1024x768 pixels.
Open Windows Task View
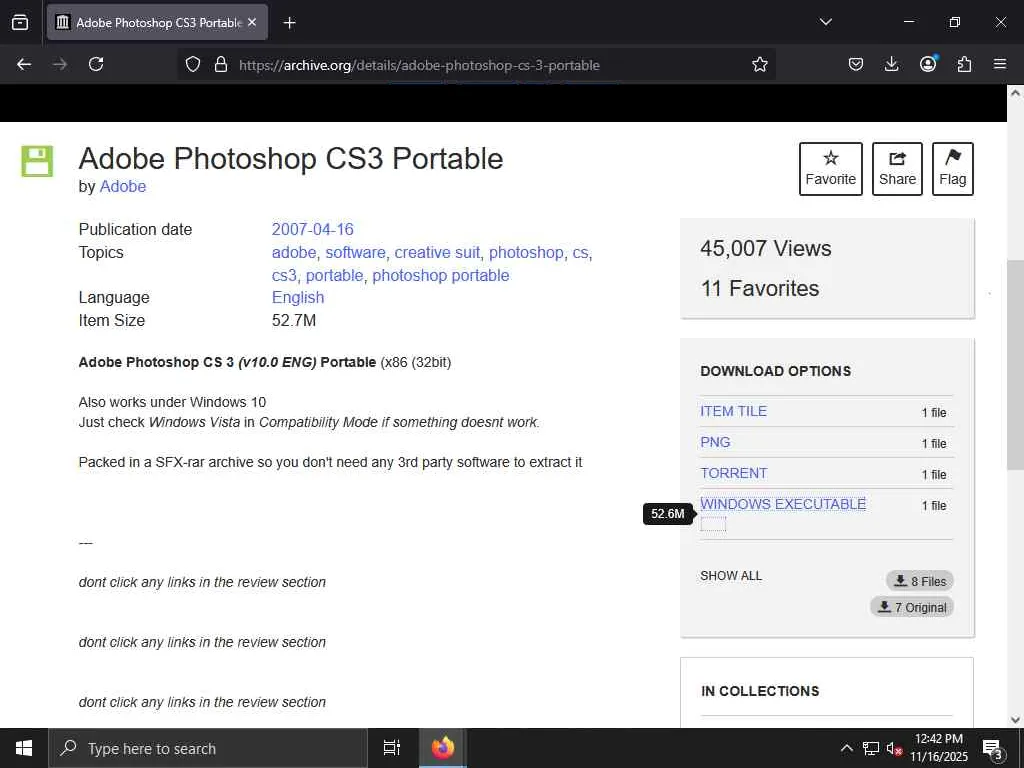pos(392,748)
